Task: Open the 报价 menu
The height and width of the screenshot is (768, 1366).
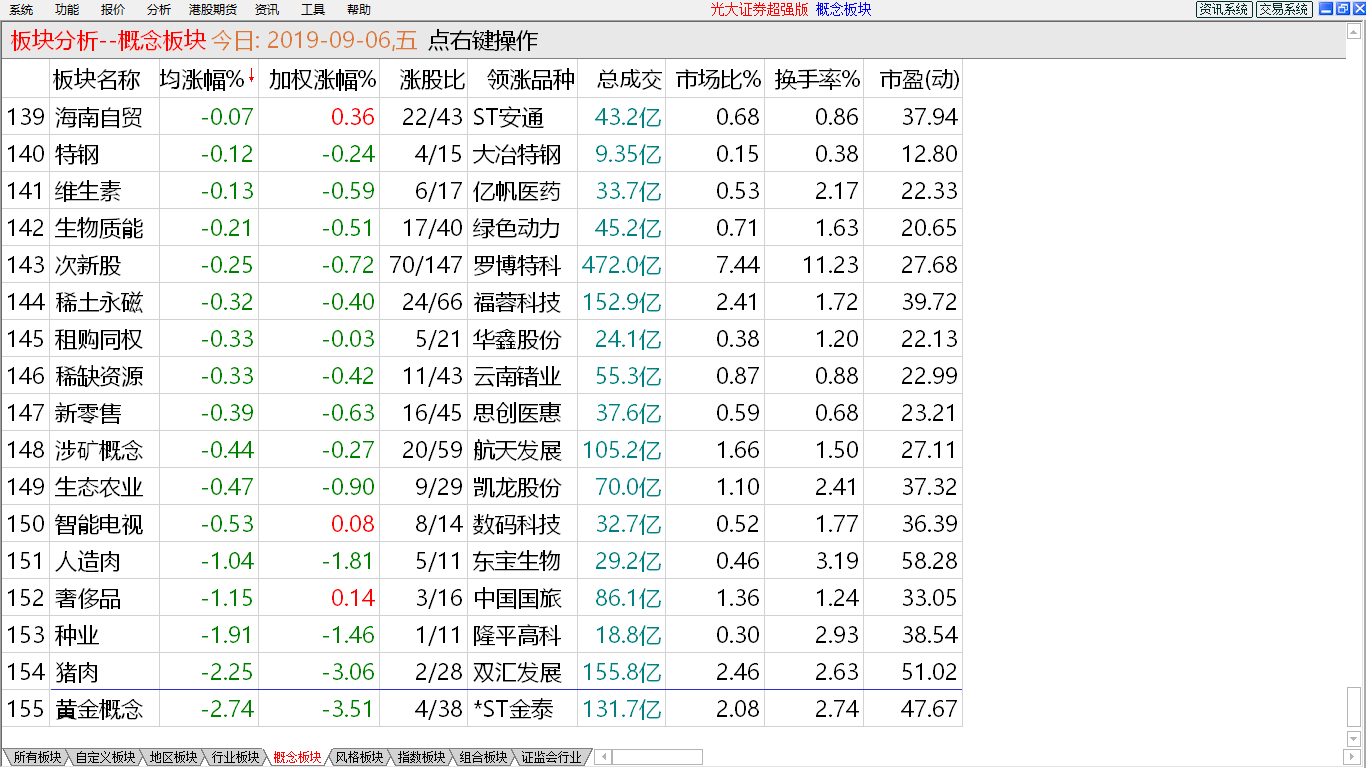Action: [x=113, y=9]
